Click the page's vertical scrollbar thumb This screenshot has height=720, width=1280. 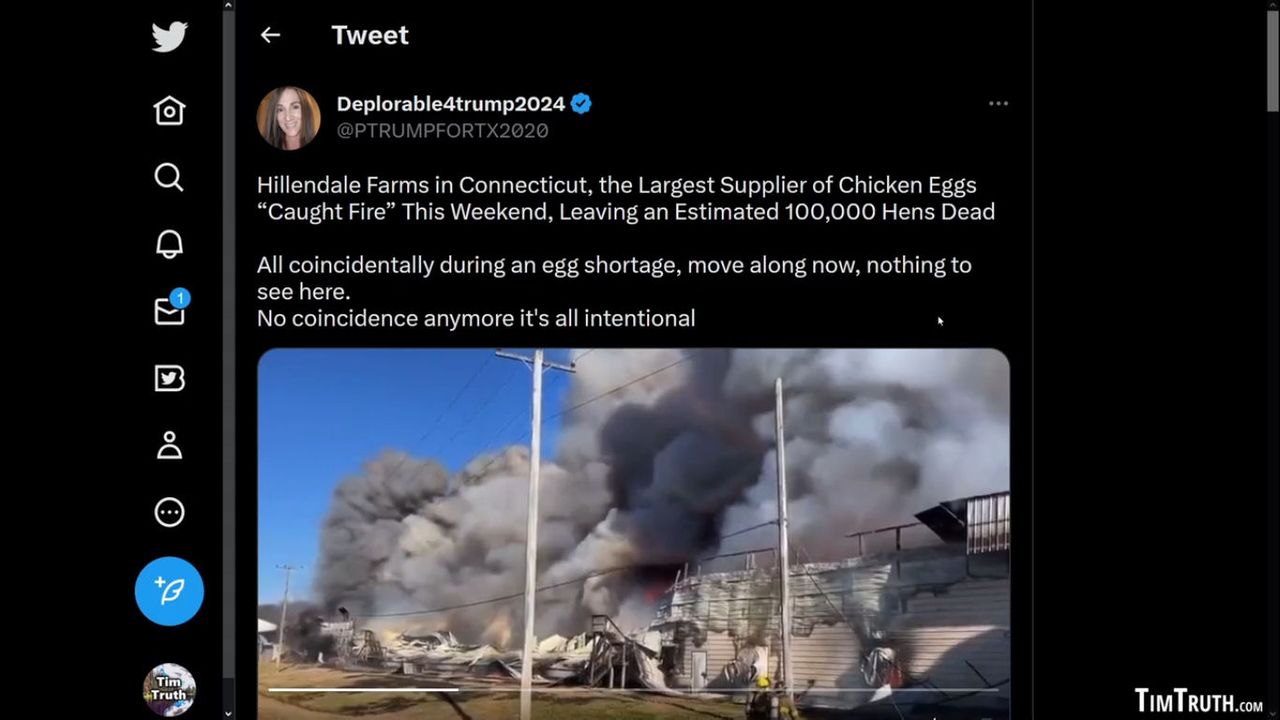point(1272,60)
